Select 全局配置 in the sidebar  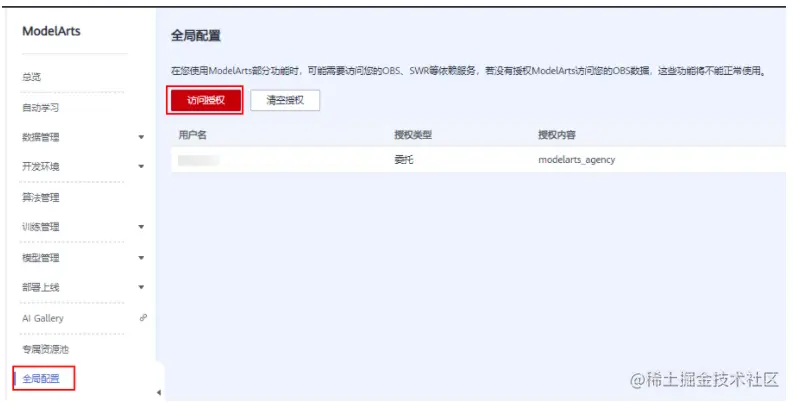coord(41,378)
